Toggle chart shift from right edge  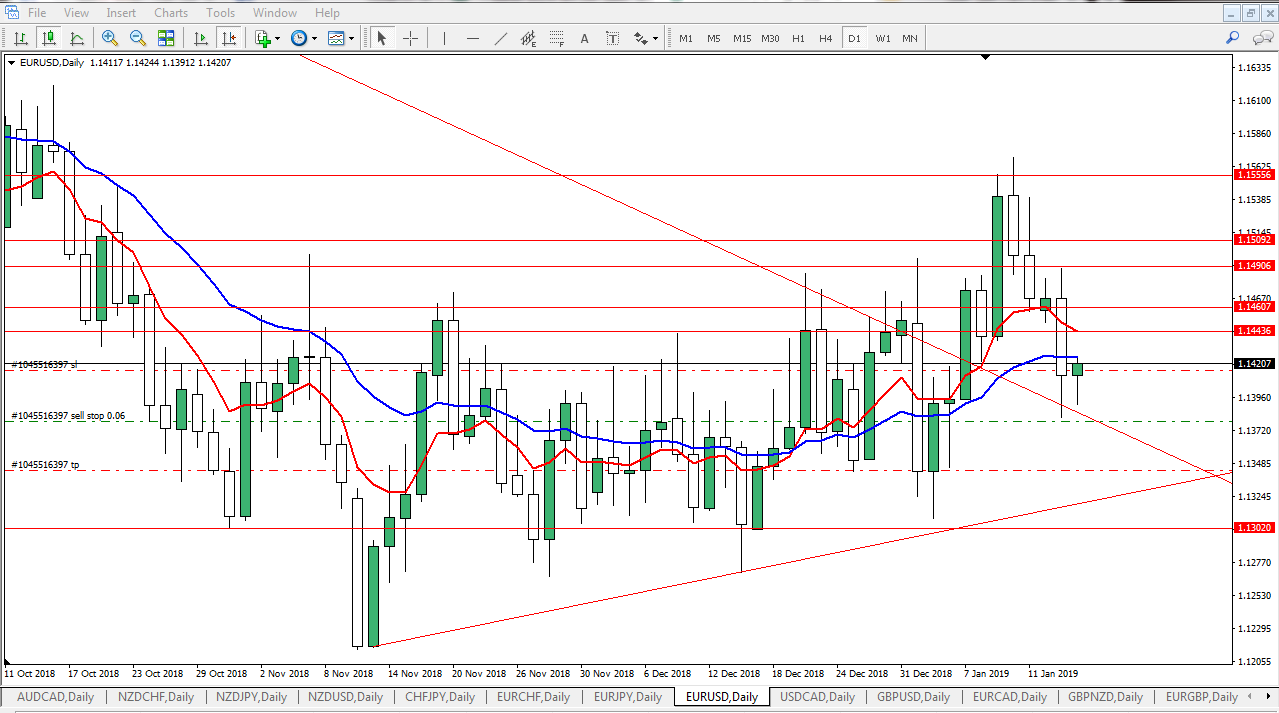[x=229, y=38]
